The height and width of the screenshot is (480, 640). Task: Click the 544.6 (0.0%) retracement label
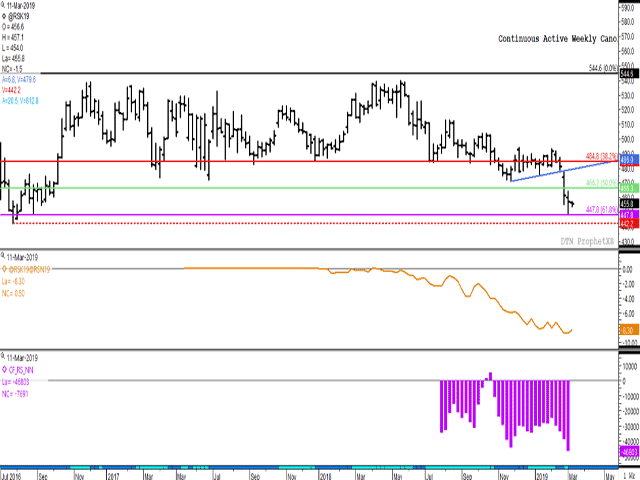pyautogui.click(x=603, y=68)
